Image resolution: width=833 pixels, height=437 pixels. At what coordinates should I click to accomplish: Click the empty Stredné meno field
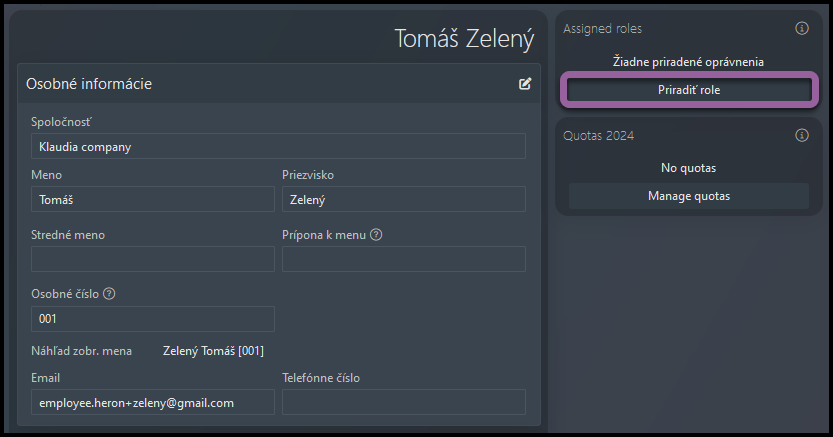click(x=153, y=259)
